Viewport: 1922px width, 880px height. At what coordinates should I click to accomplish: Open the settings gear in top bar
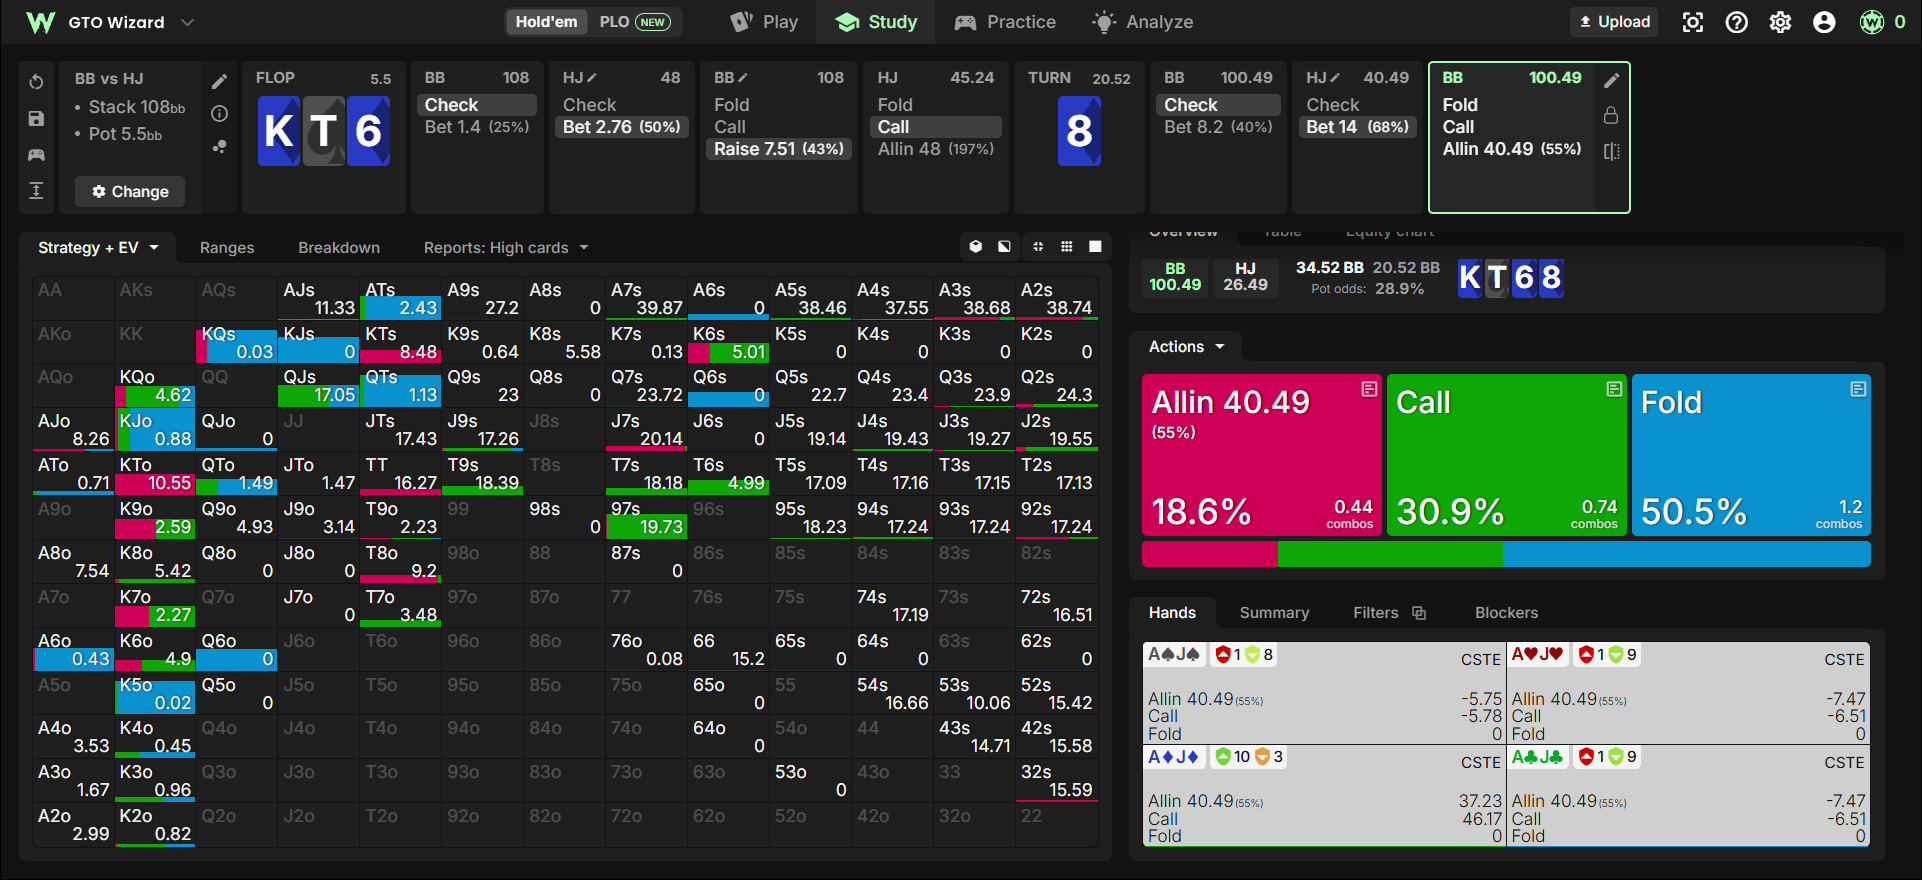tap(1780, 22)
